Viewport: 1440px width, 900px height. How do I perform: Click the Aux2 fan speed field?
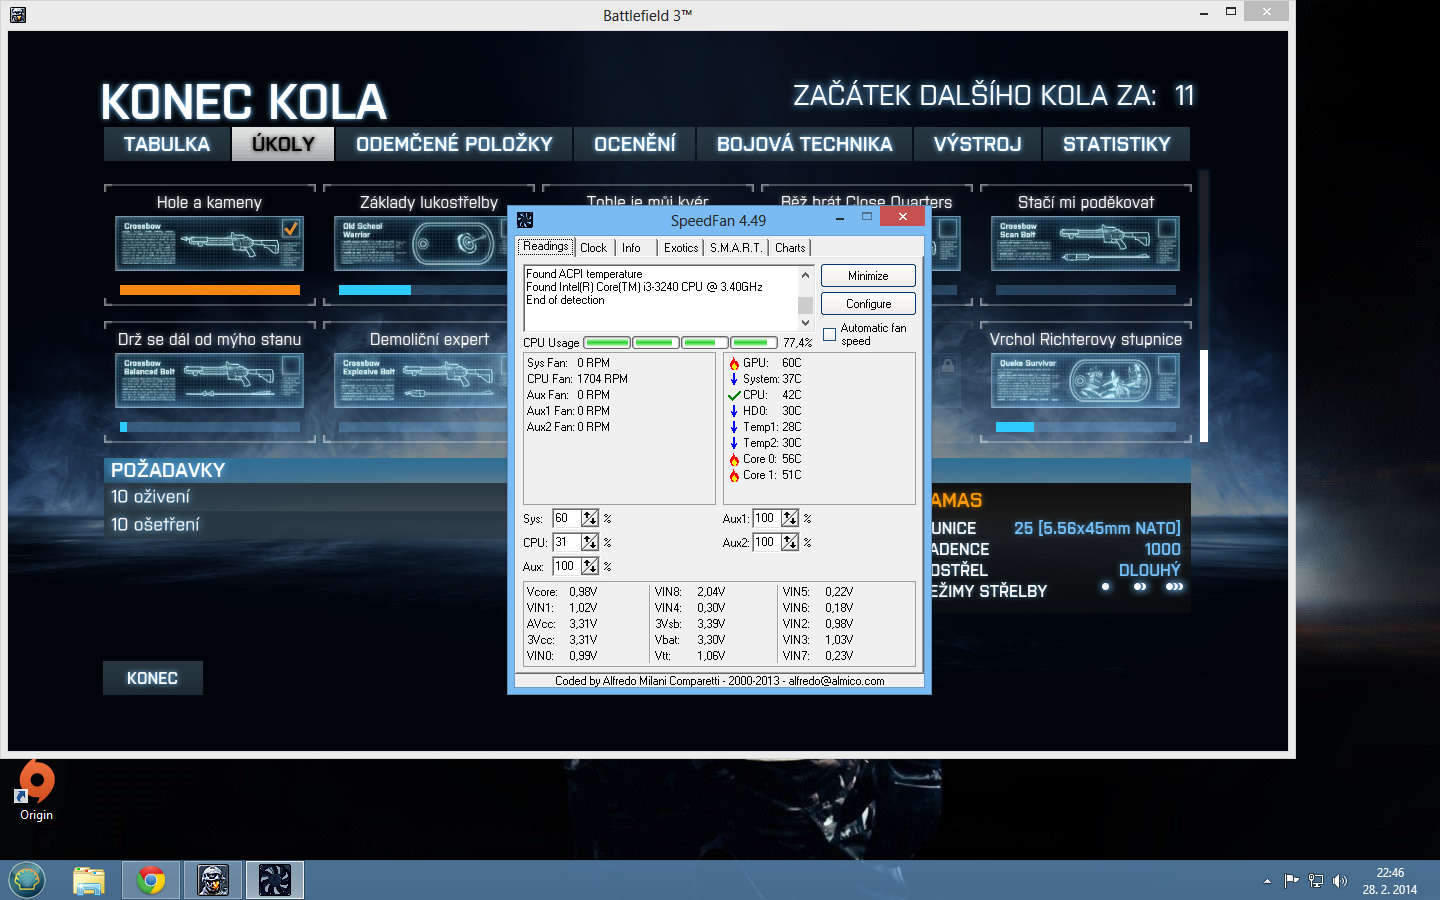point(766,542)
